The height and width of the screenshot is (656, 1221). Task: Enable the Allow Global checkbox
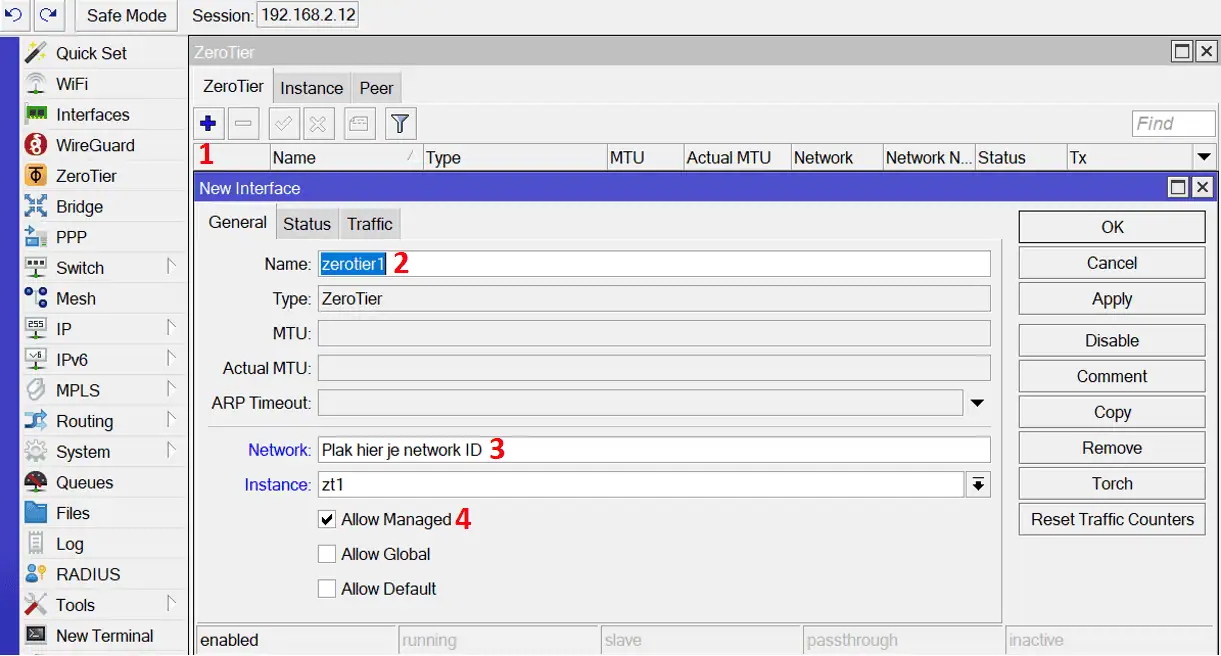tap(327, 554)
